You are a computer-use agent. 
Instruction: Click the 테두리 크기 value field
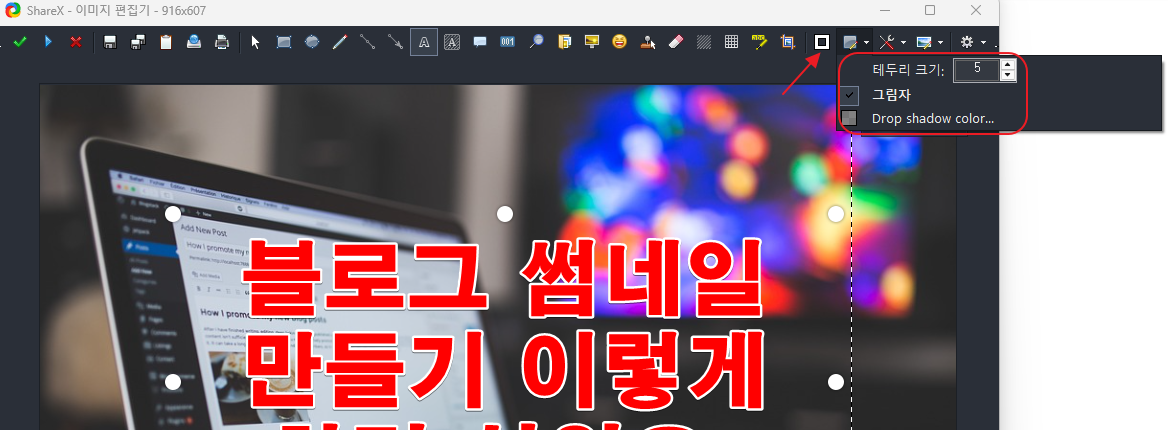pyautogui.click(x=977, y=70)
